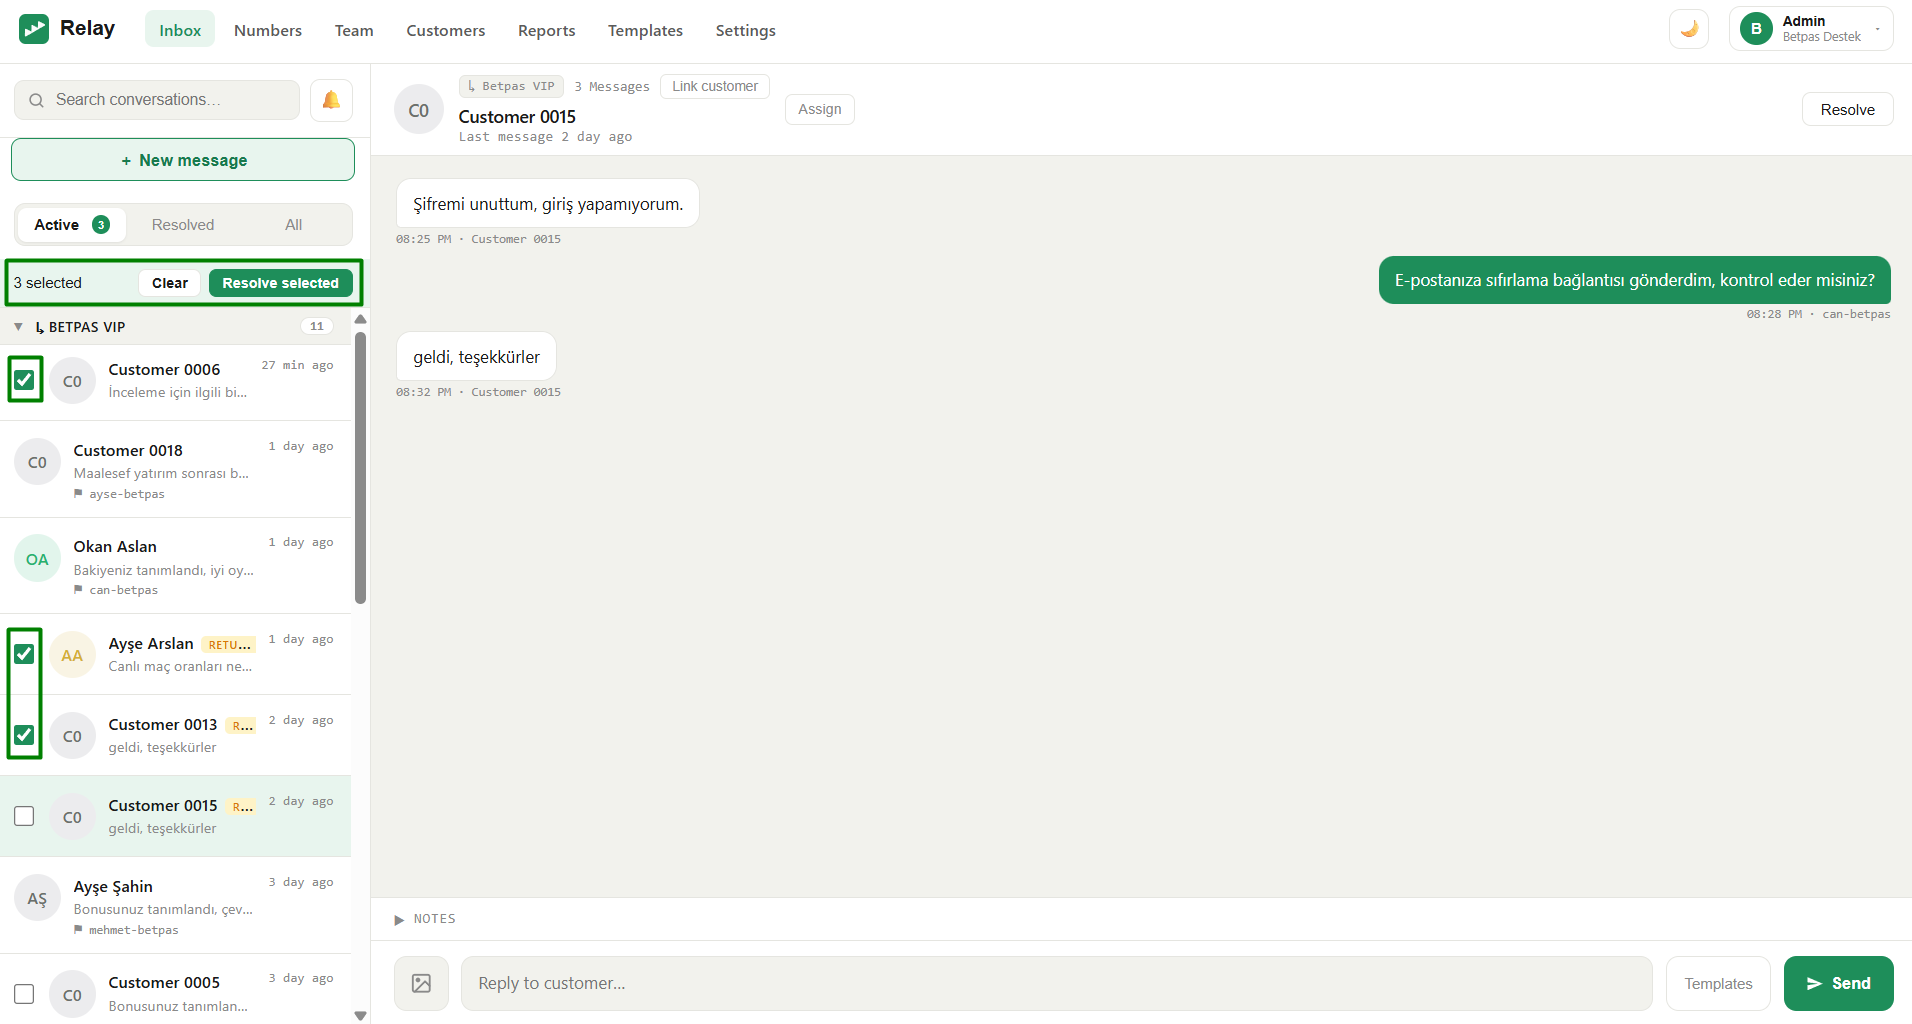1912x1024 pixels.
Task: Collapse the BETPAS VIP conversation group
Action: tap(18, 327)
